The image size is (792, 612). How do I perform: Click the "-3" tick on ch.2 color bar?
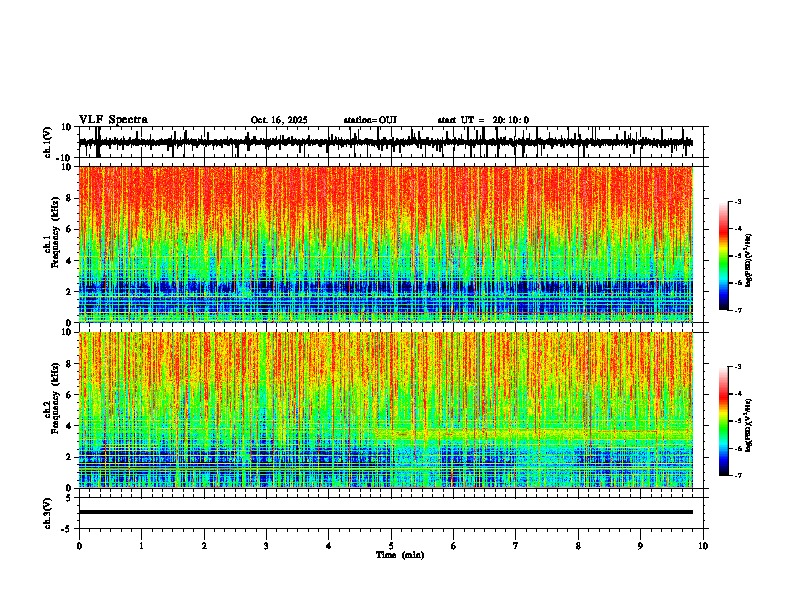737,367
